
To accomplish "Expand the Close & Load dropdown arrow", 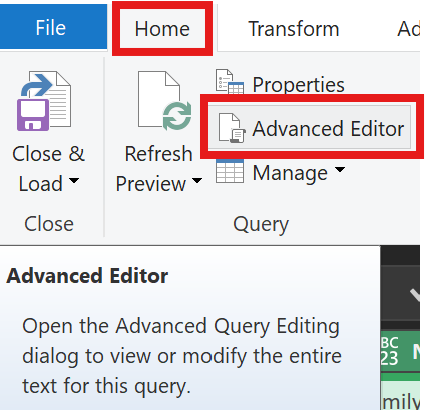I will (74, 181).
